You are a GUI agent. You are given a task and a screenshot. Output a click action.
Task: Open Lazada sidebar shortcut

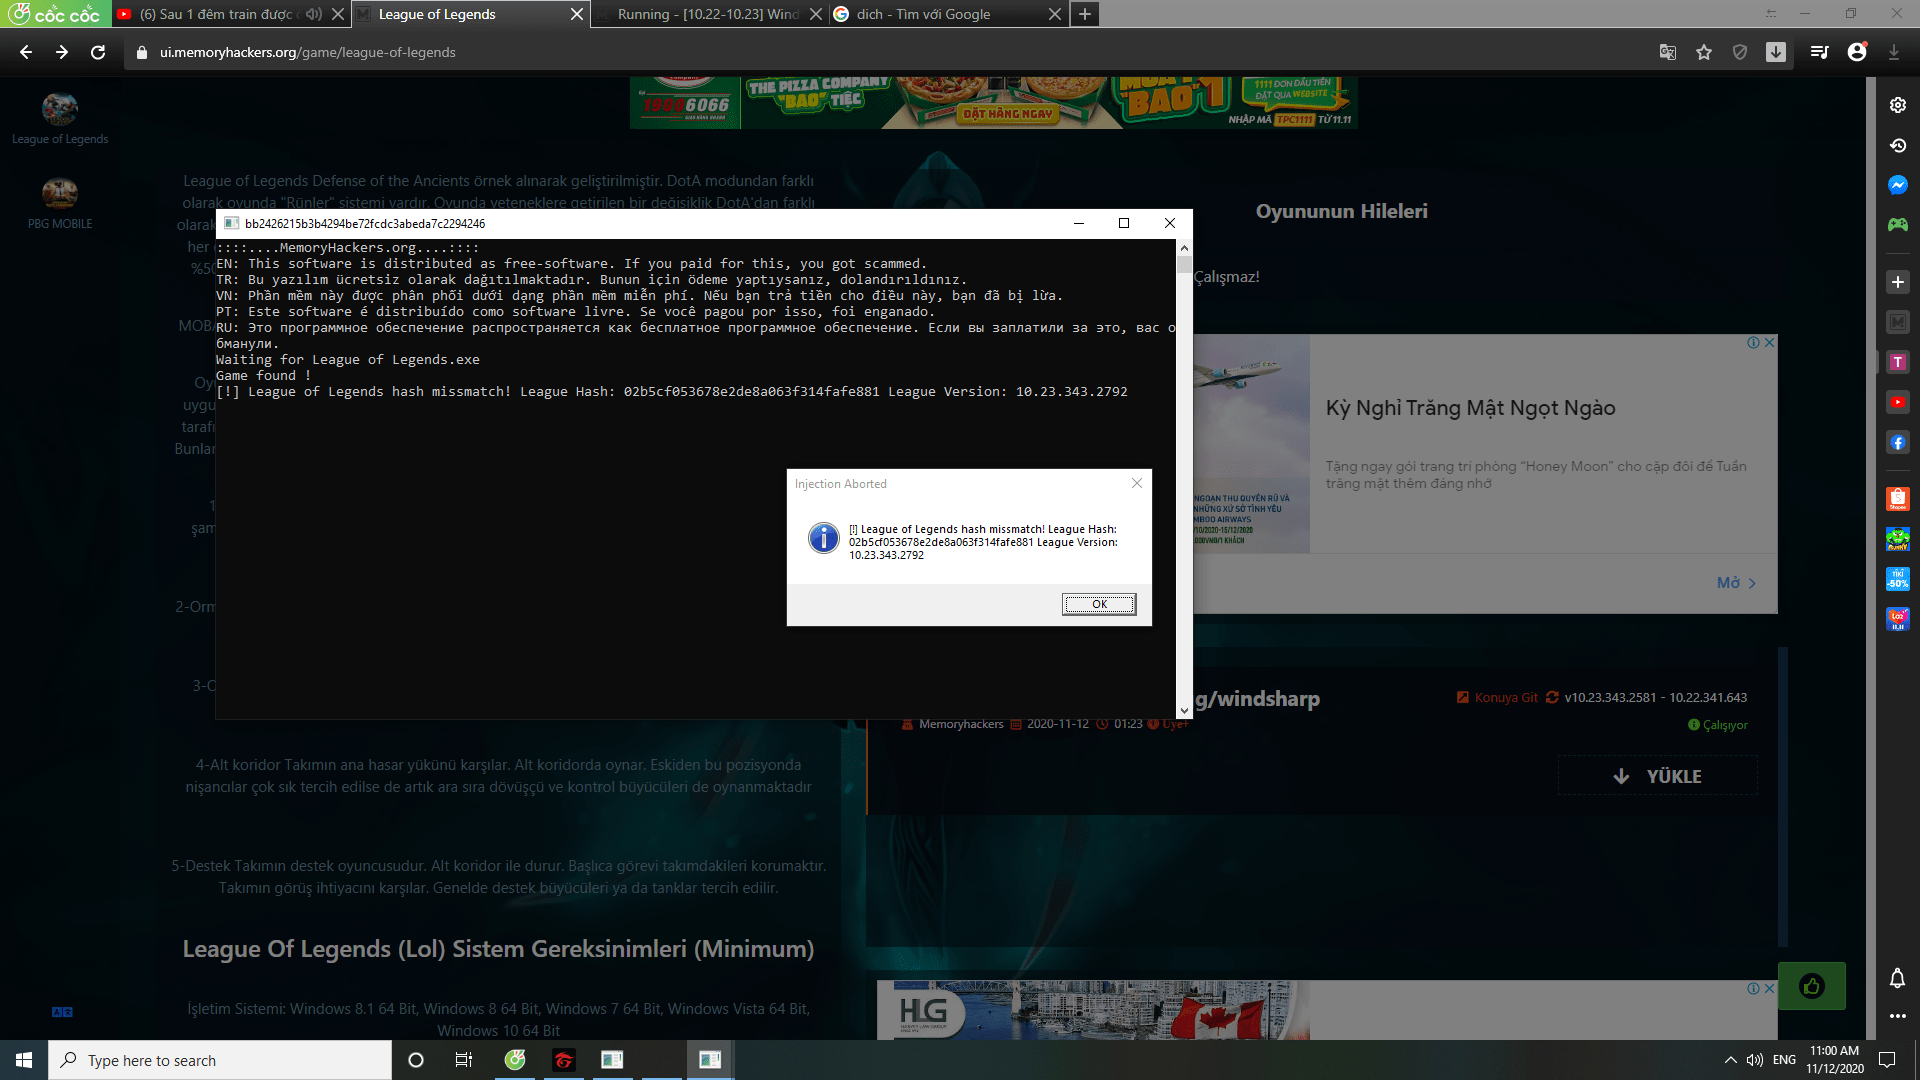point(1898,619)
